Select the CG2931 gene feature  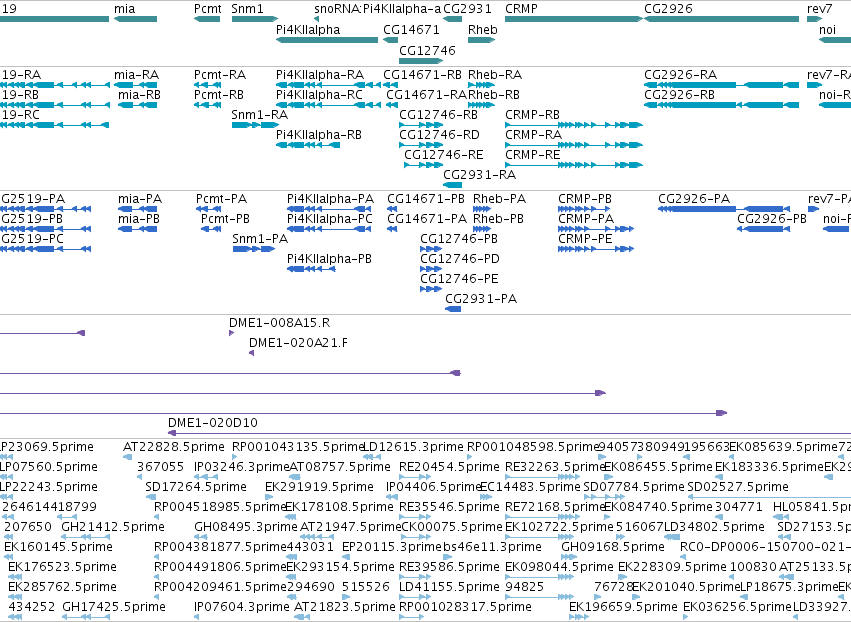[452, 19]
